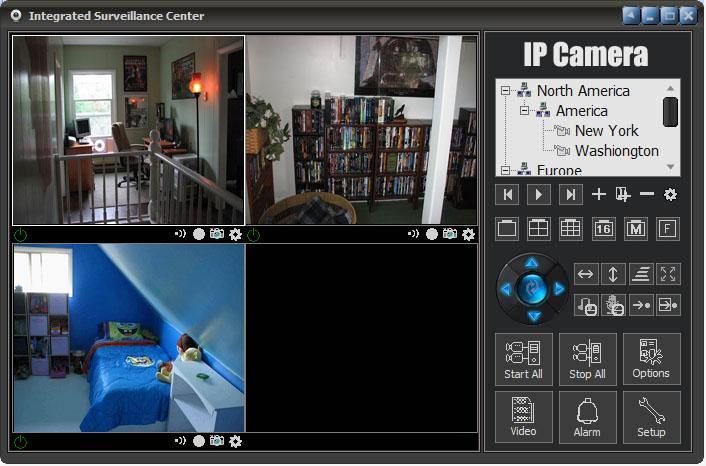The height and width of the screenshot is (466, 706).
Task: Open camera tree settings gear
Action: click(670, 195)
